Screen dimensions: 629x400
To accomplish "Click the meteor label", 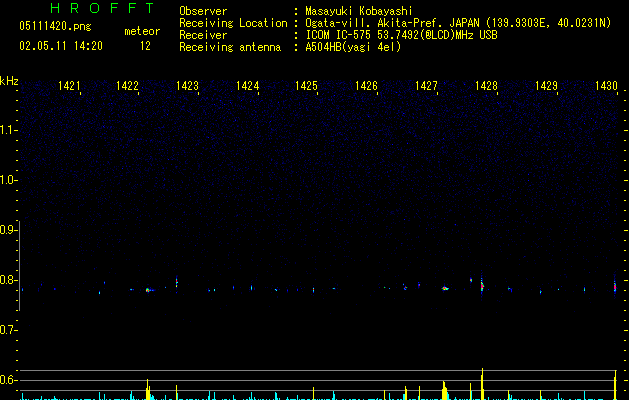I will tap(142, 31).
